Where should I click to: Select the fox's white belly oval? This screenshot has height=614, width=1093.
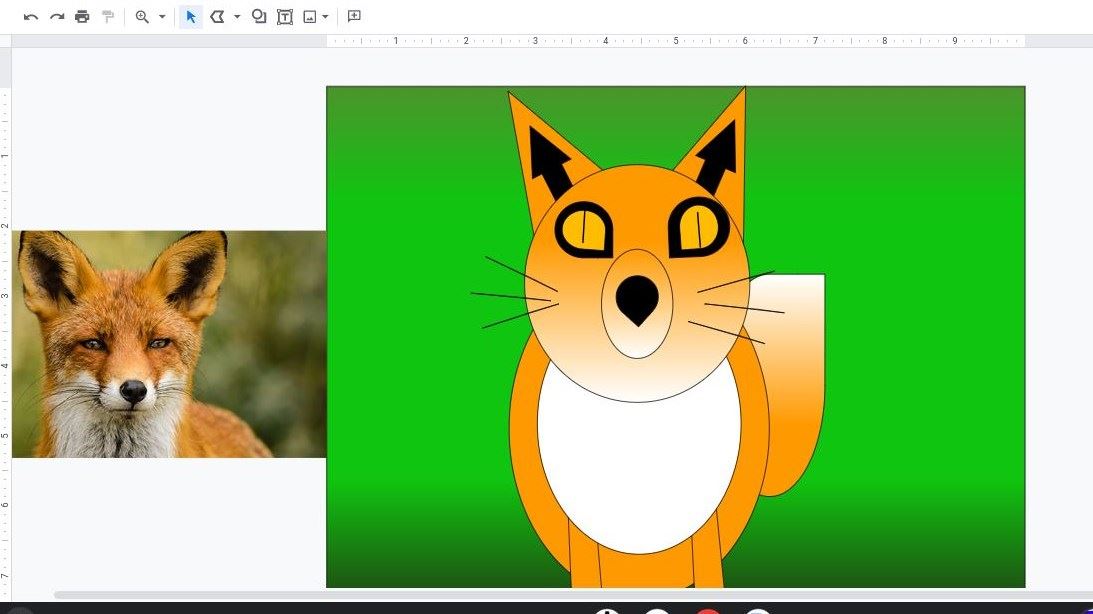pos(638,470)
